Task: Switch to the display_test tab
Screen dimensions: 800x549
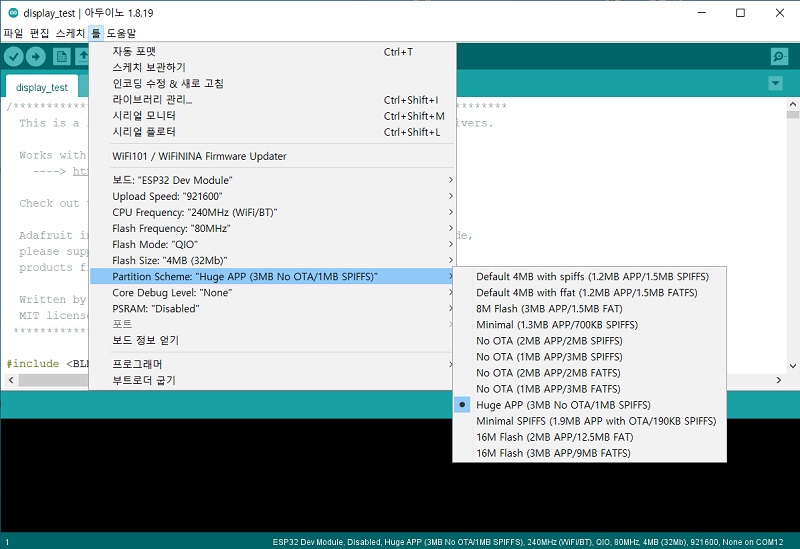Action: tap(42, 87)
